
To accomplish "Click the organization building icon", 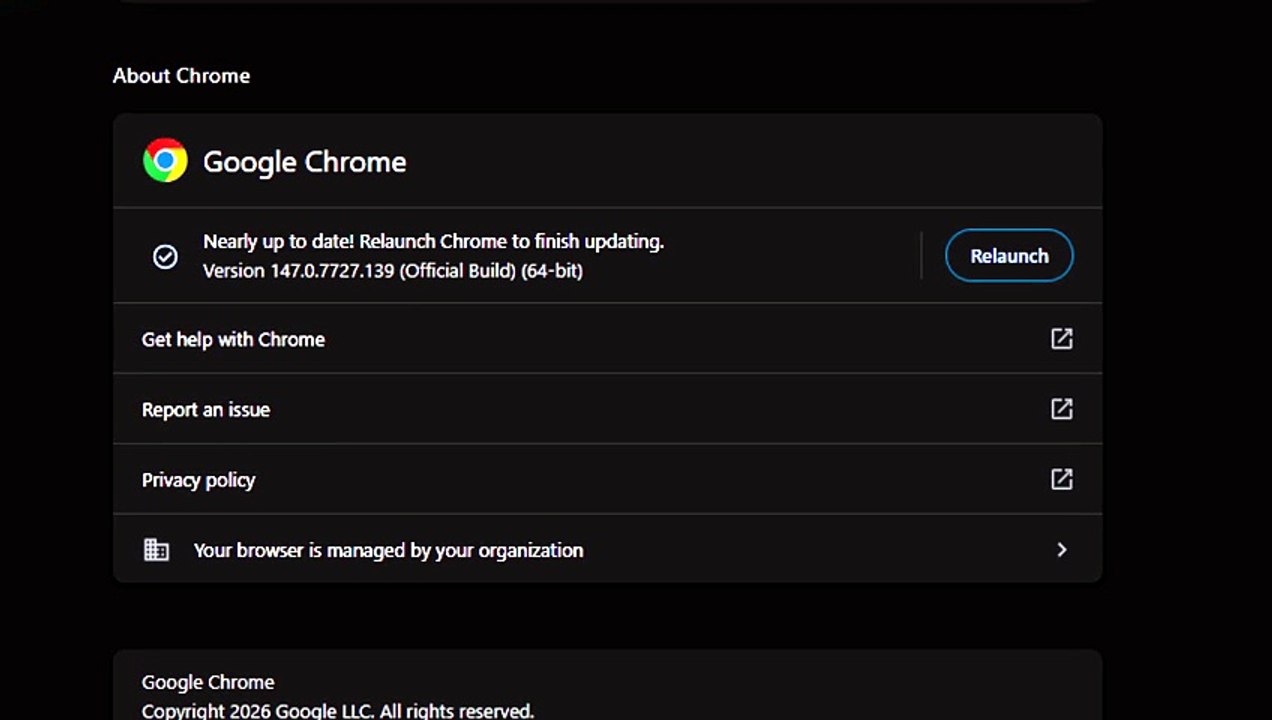I will click(156, 550).
